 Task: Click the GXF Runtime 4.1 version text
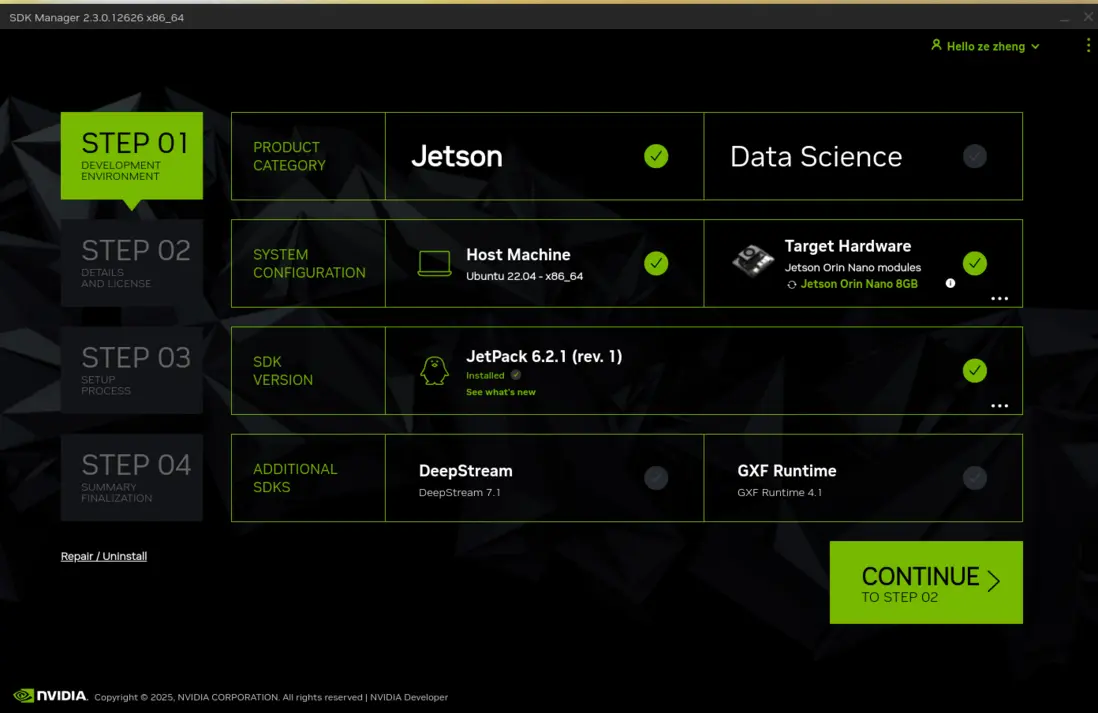click(x=779, y=492)
